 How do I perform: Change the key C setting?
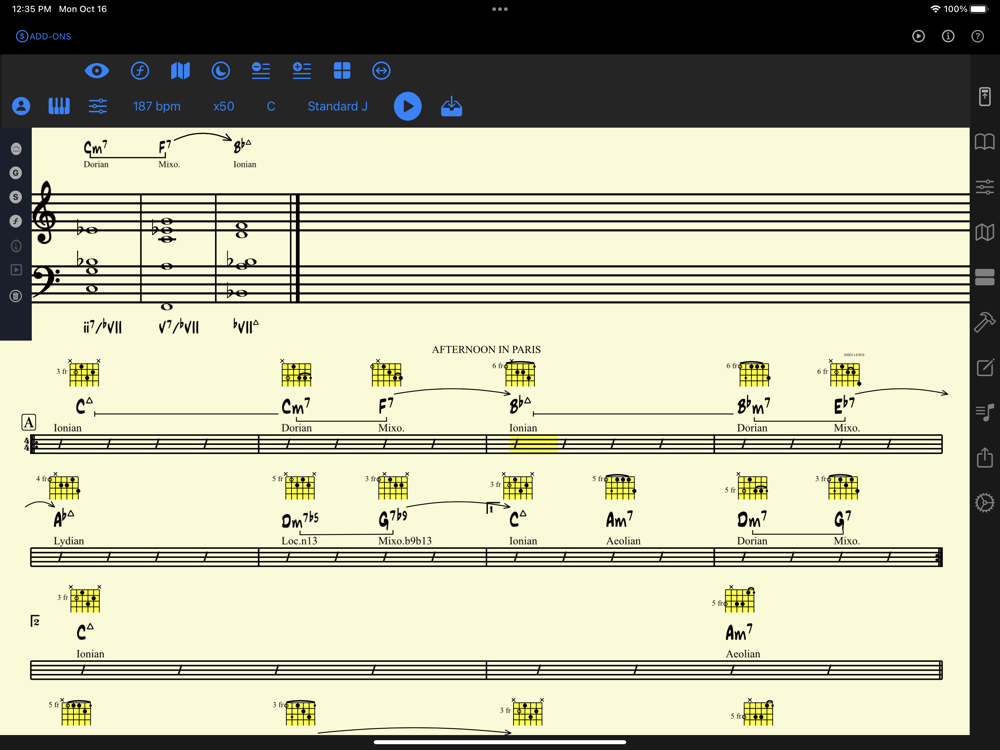pos(271,107)
